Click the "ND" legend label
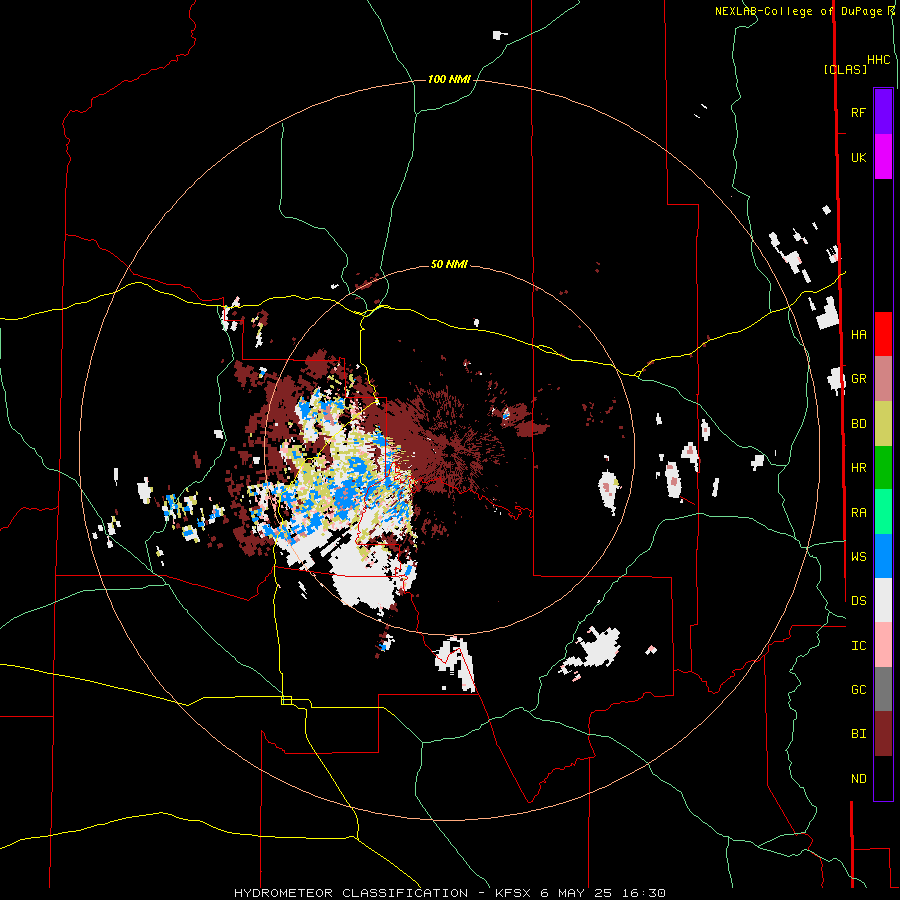Viewport: 900px width, 900px height. (858, 778)
